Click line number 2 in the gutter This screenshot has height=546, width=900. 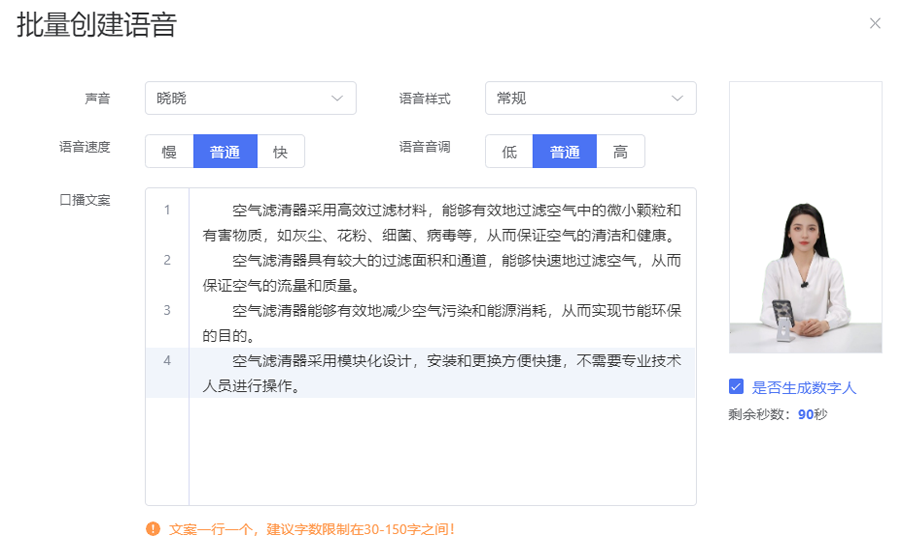click(167, 260)
